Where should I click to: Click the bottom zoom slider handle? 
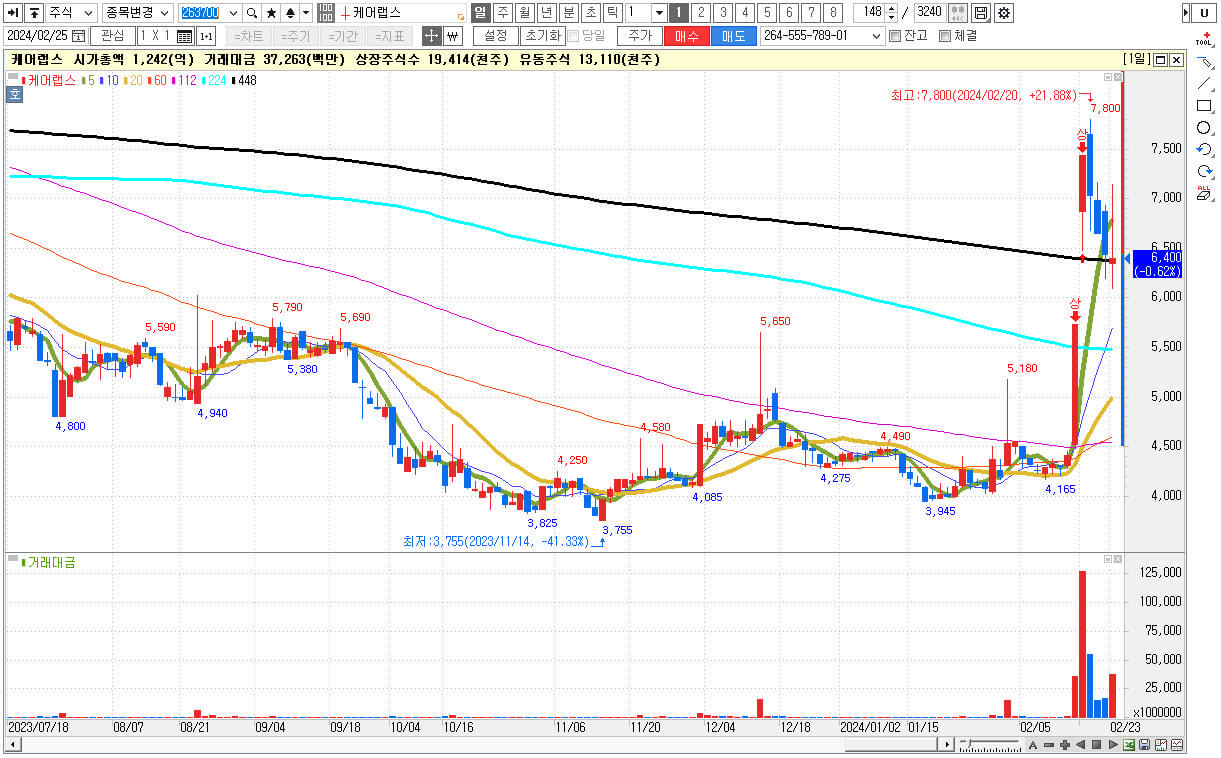point(969,744)
